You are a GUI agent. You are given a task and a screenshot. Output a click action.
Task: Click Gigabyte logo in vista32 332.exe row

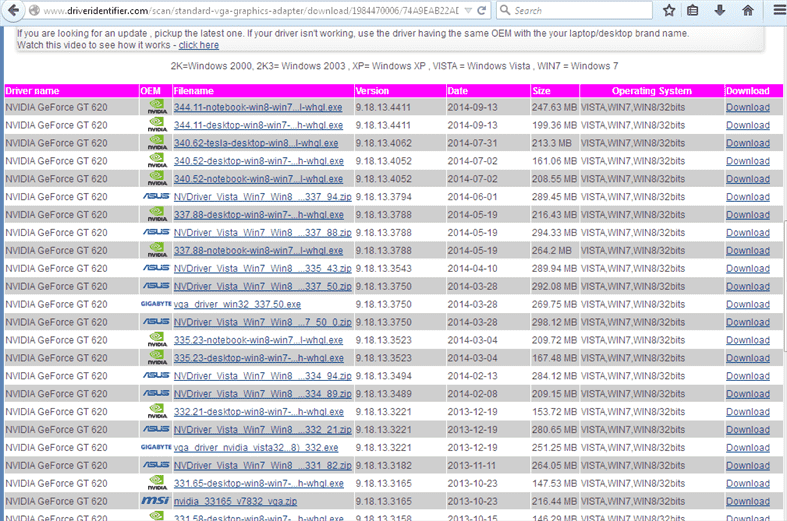[x=156, y=447]
